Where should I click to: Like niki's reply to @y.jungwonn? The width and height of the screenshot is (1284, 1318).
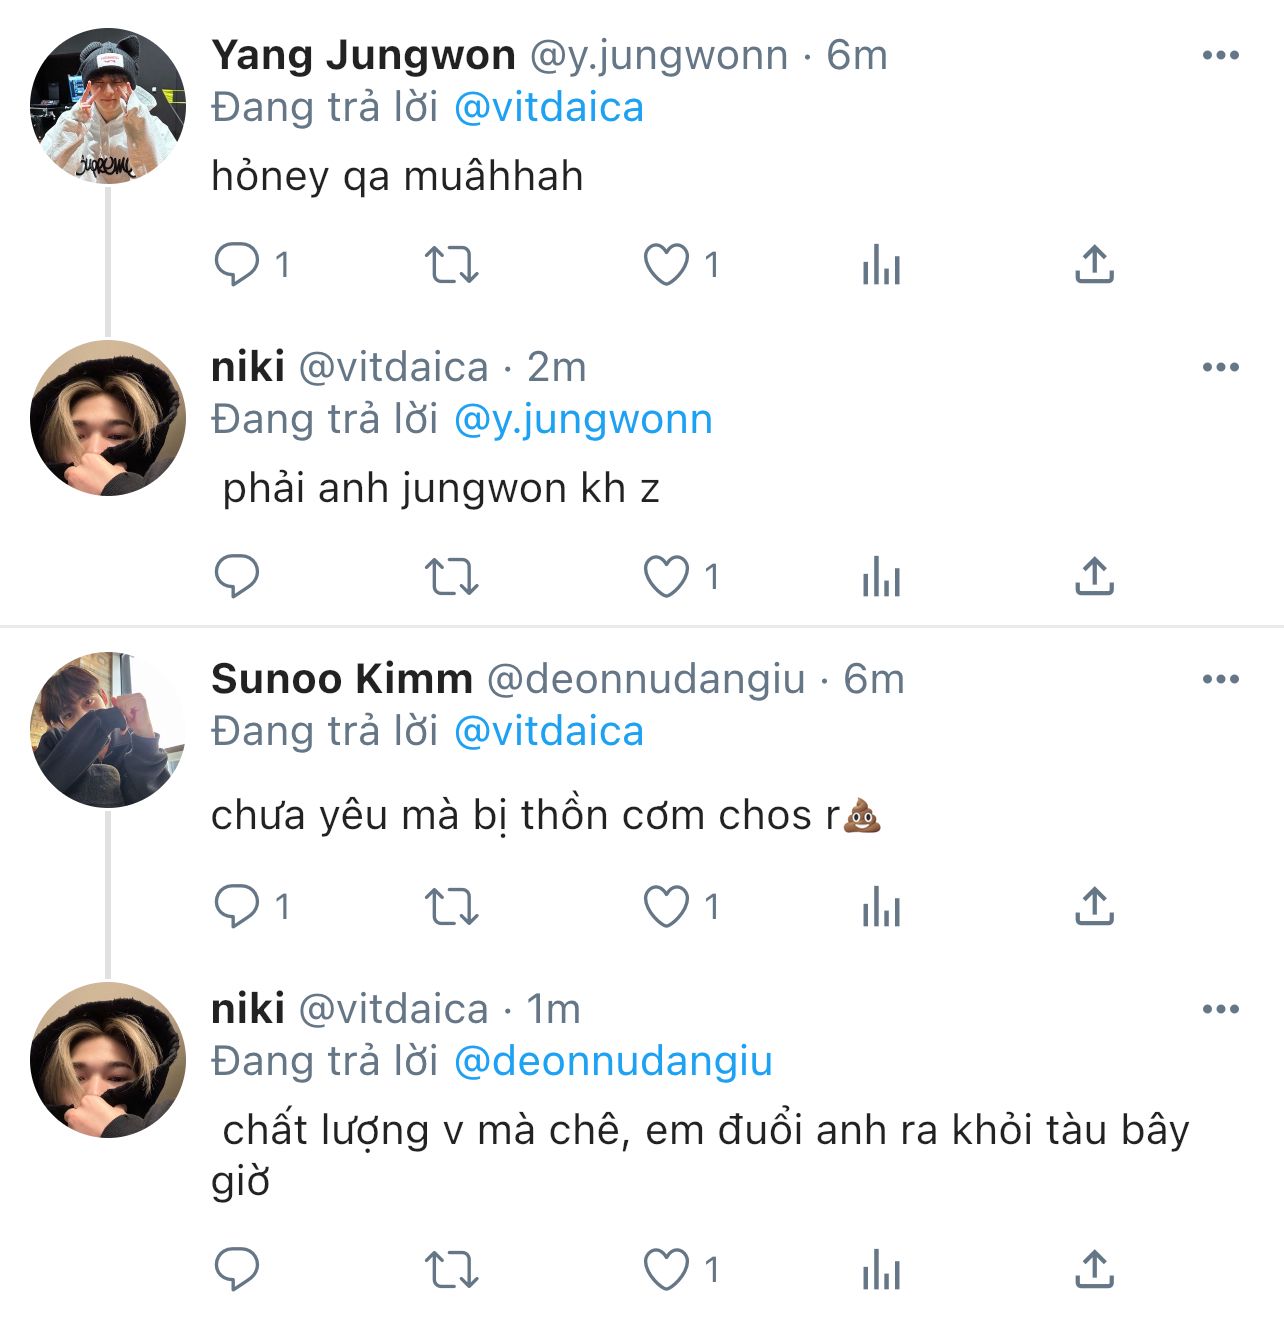(x=666, y=577)
